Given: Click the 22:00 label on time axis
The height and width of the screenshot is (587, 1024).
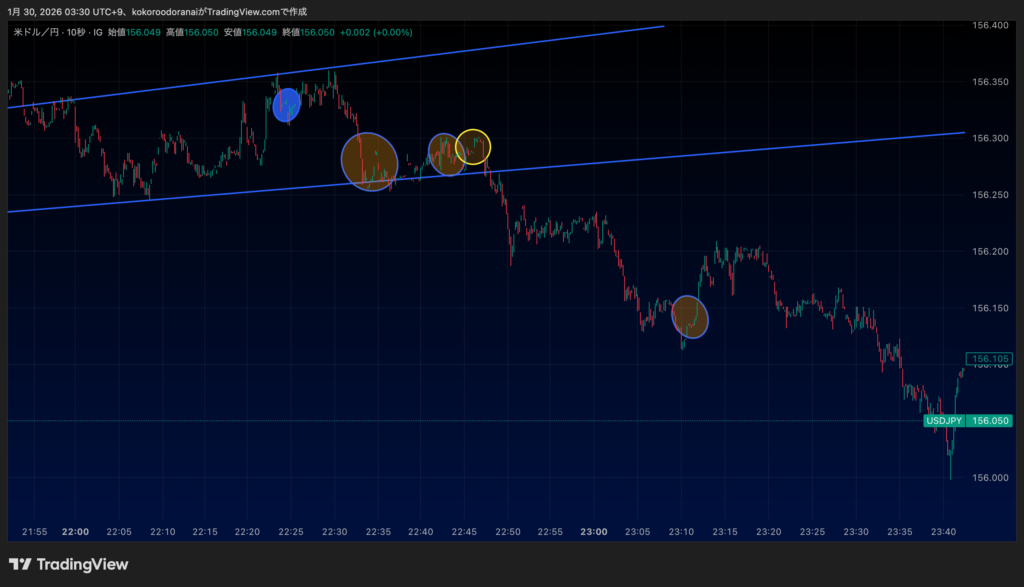Looking at the screenshot, I should pos(75,531).
